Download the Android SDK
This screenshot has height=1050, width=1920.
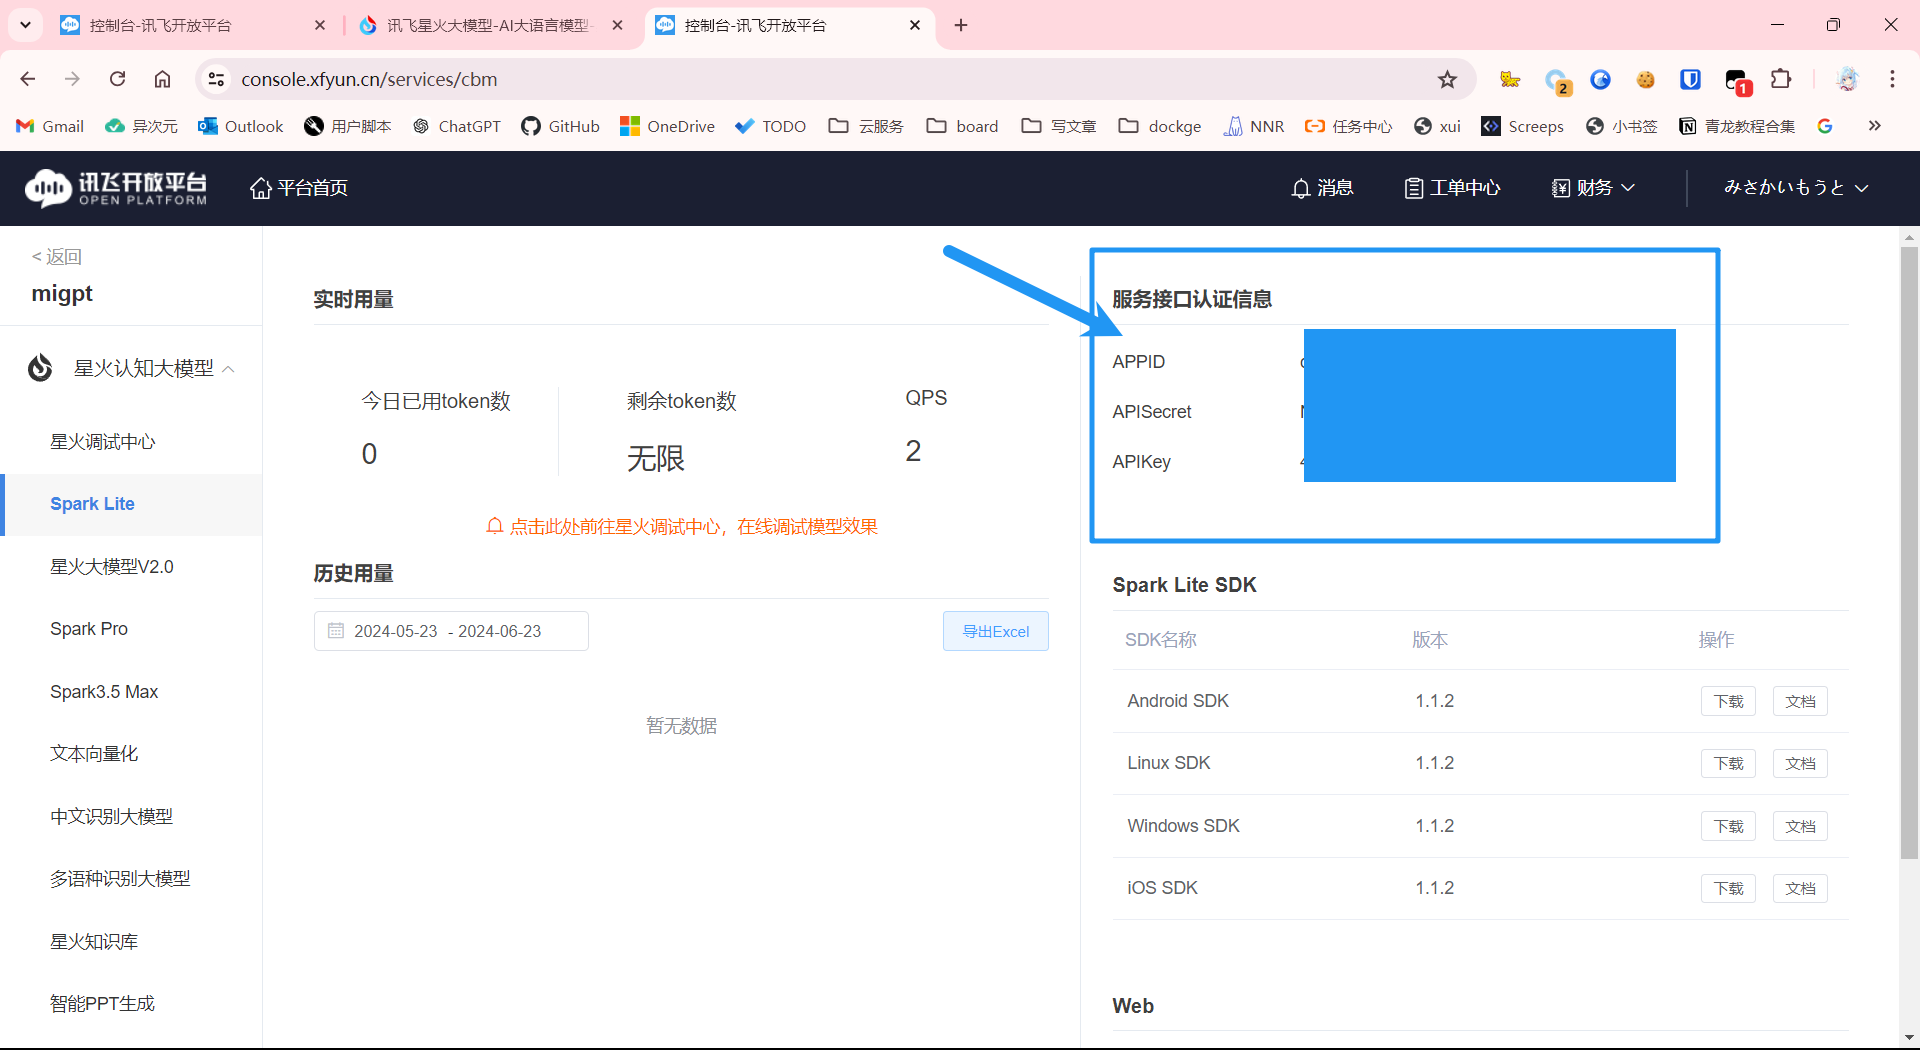coord(1727,701)
